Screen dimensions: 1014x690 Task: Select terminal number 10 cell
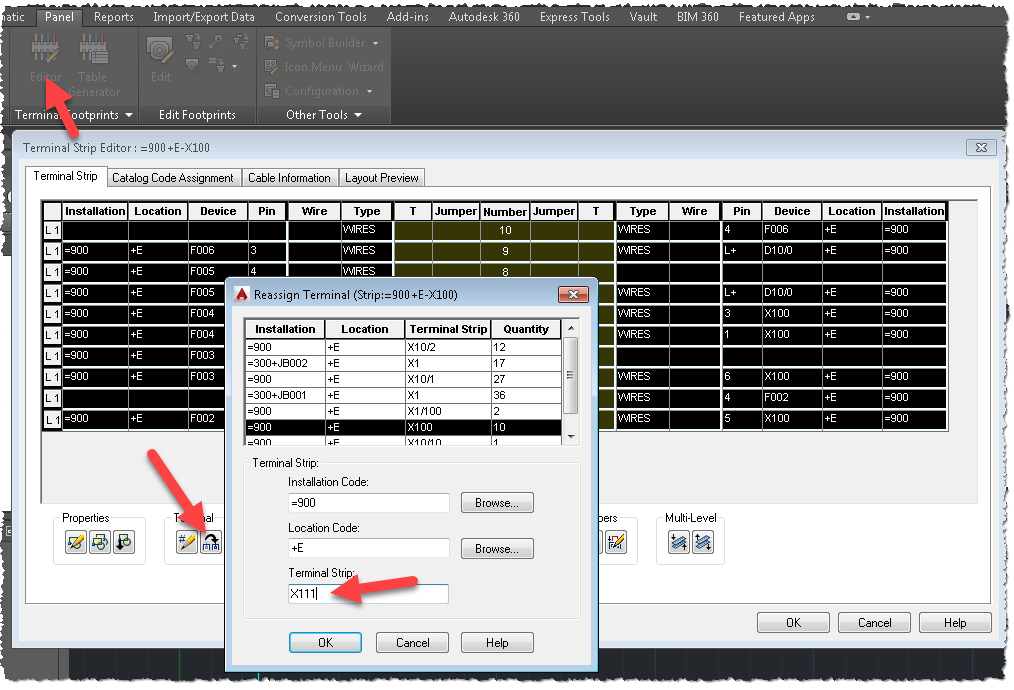point(505,230)
